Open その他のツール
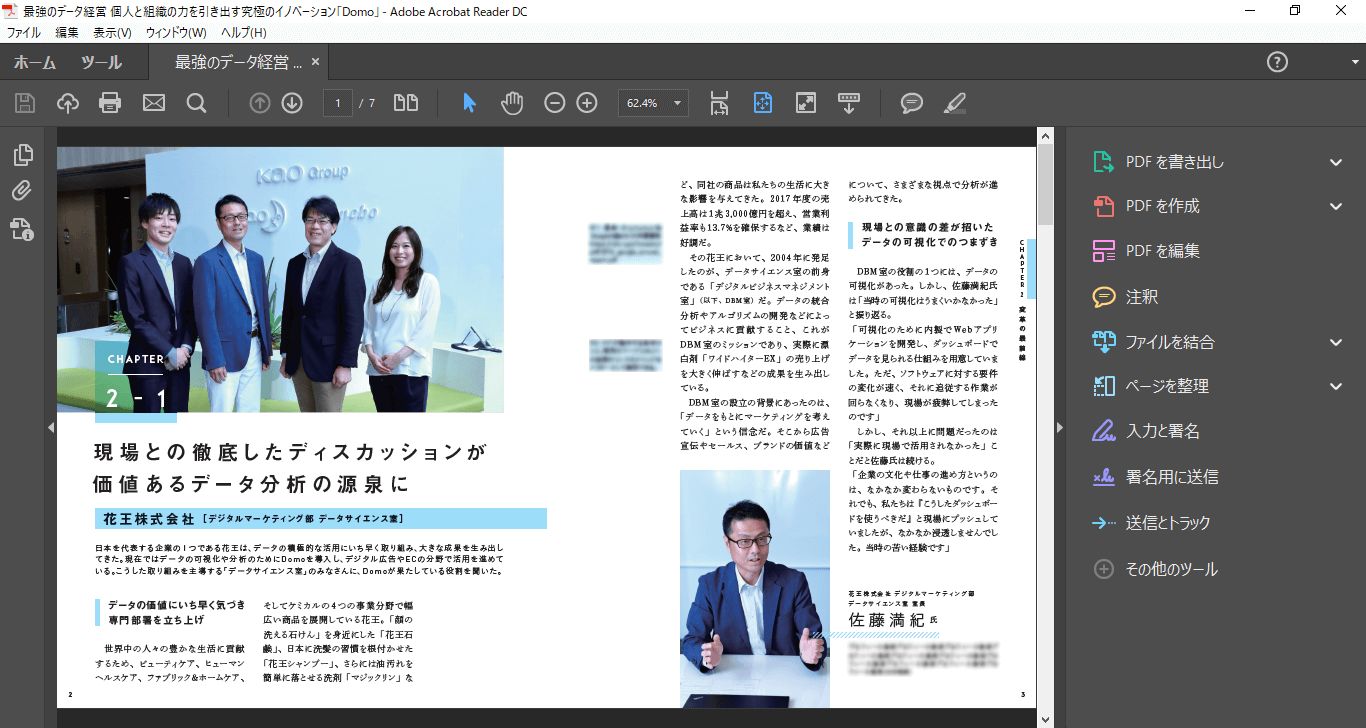The width and height of the screenshot is (1366, 728). click(1156, 569)
